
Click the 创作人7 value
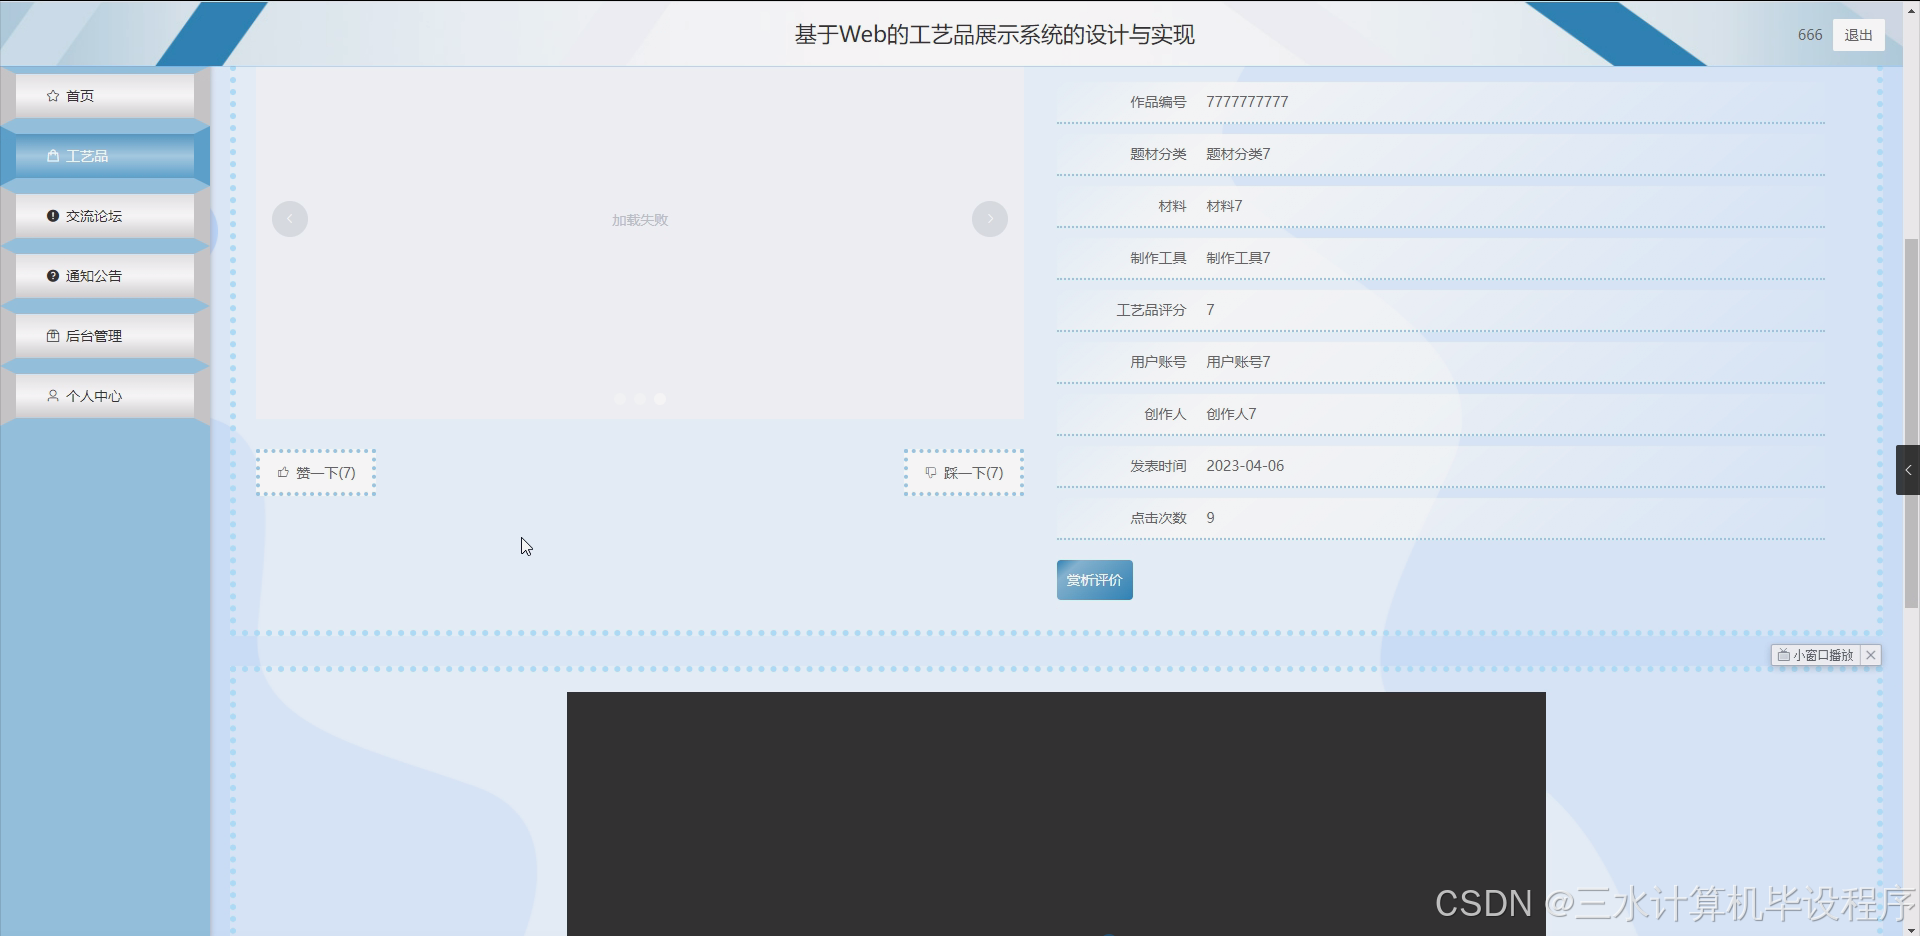coord(1231,414)
